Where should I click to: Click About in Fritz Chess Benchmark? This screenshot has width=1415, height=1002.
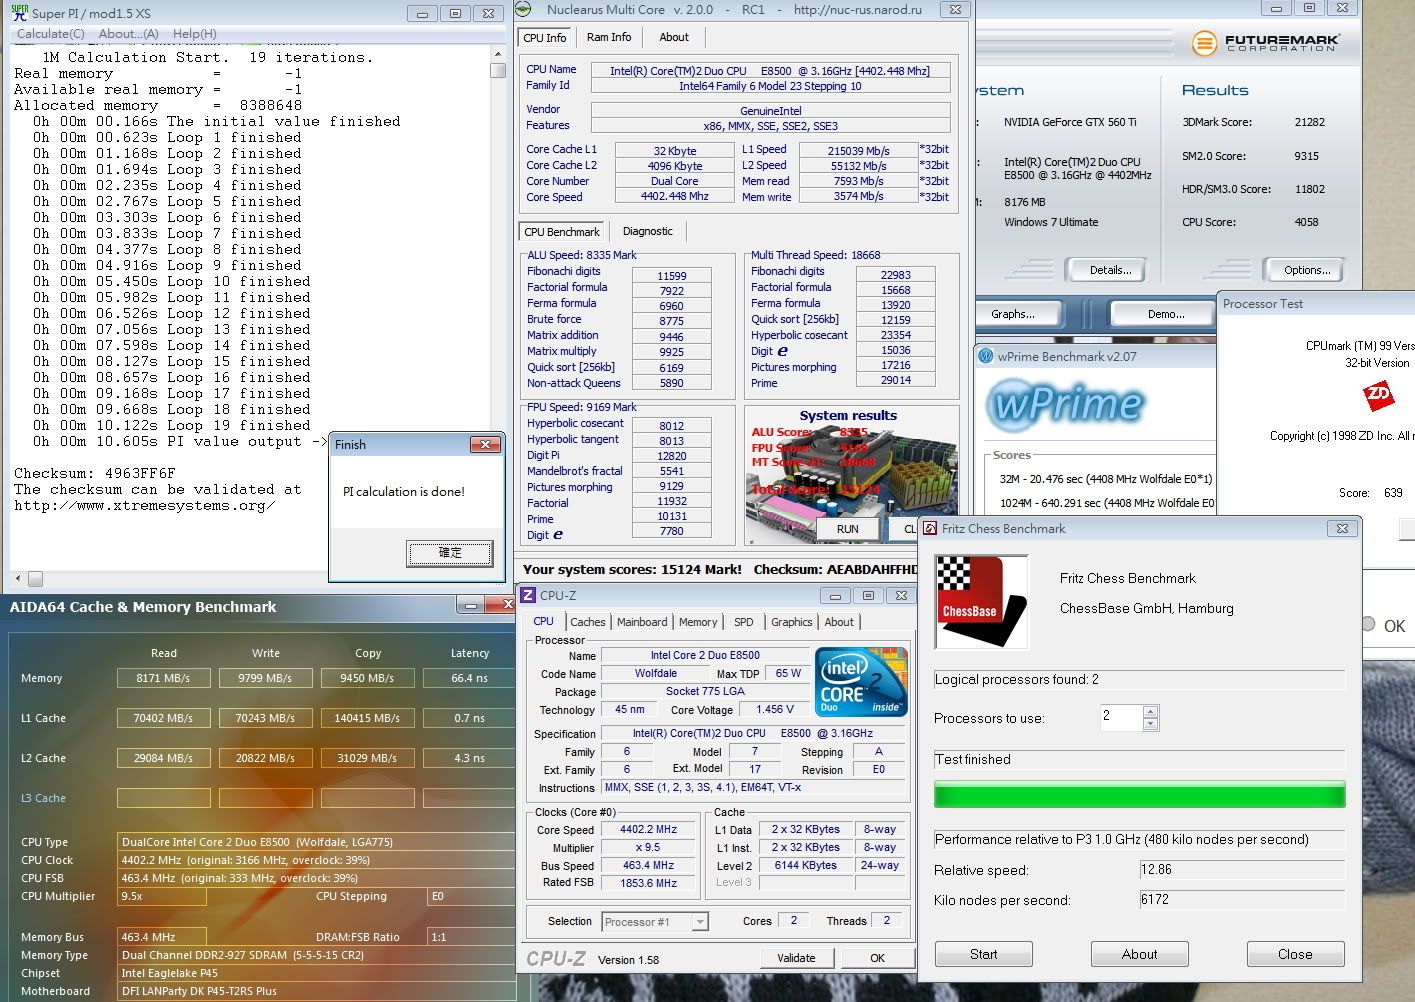[x=1139, y=954]
